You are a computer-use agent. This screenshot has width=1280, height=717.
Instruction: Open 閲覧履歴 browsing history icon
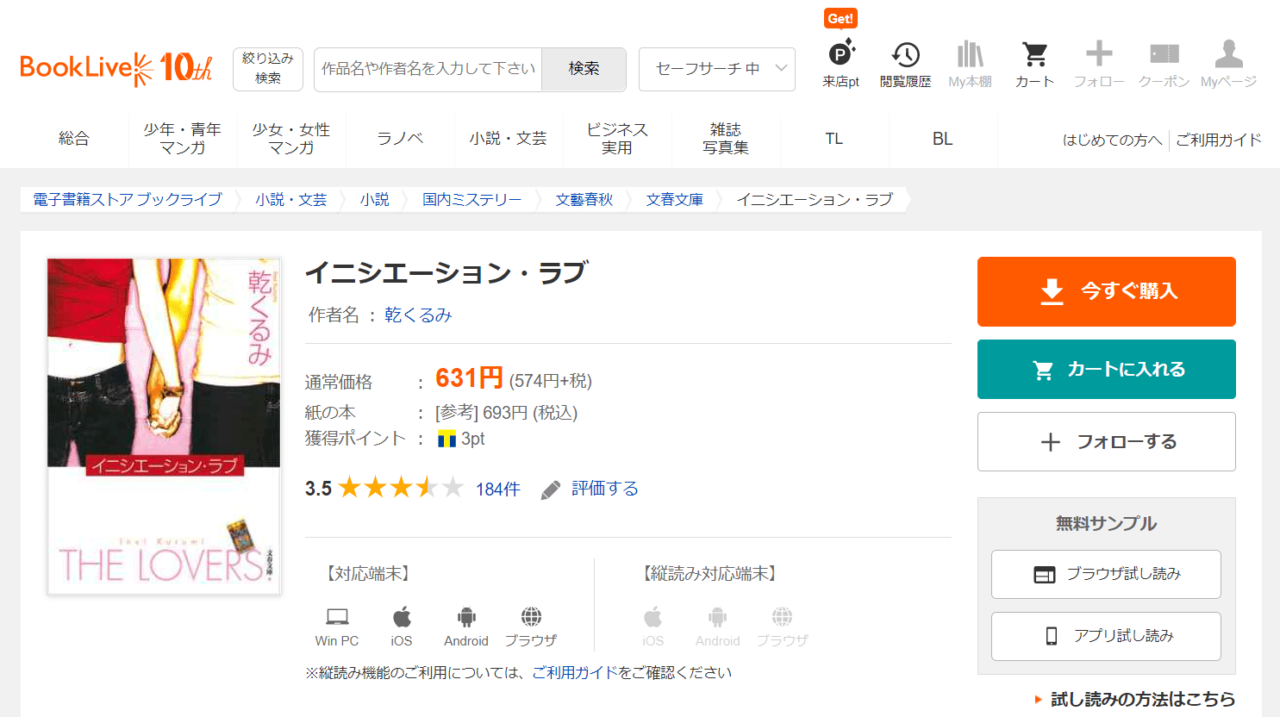point(905,64)
